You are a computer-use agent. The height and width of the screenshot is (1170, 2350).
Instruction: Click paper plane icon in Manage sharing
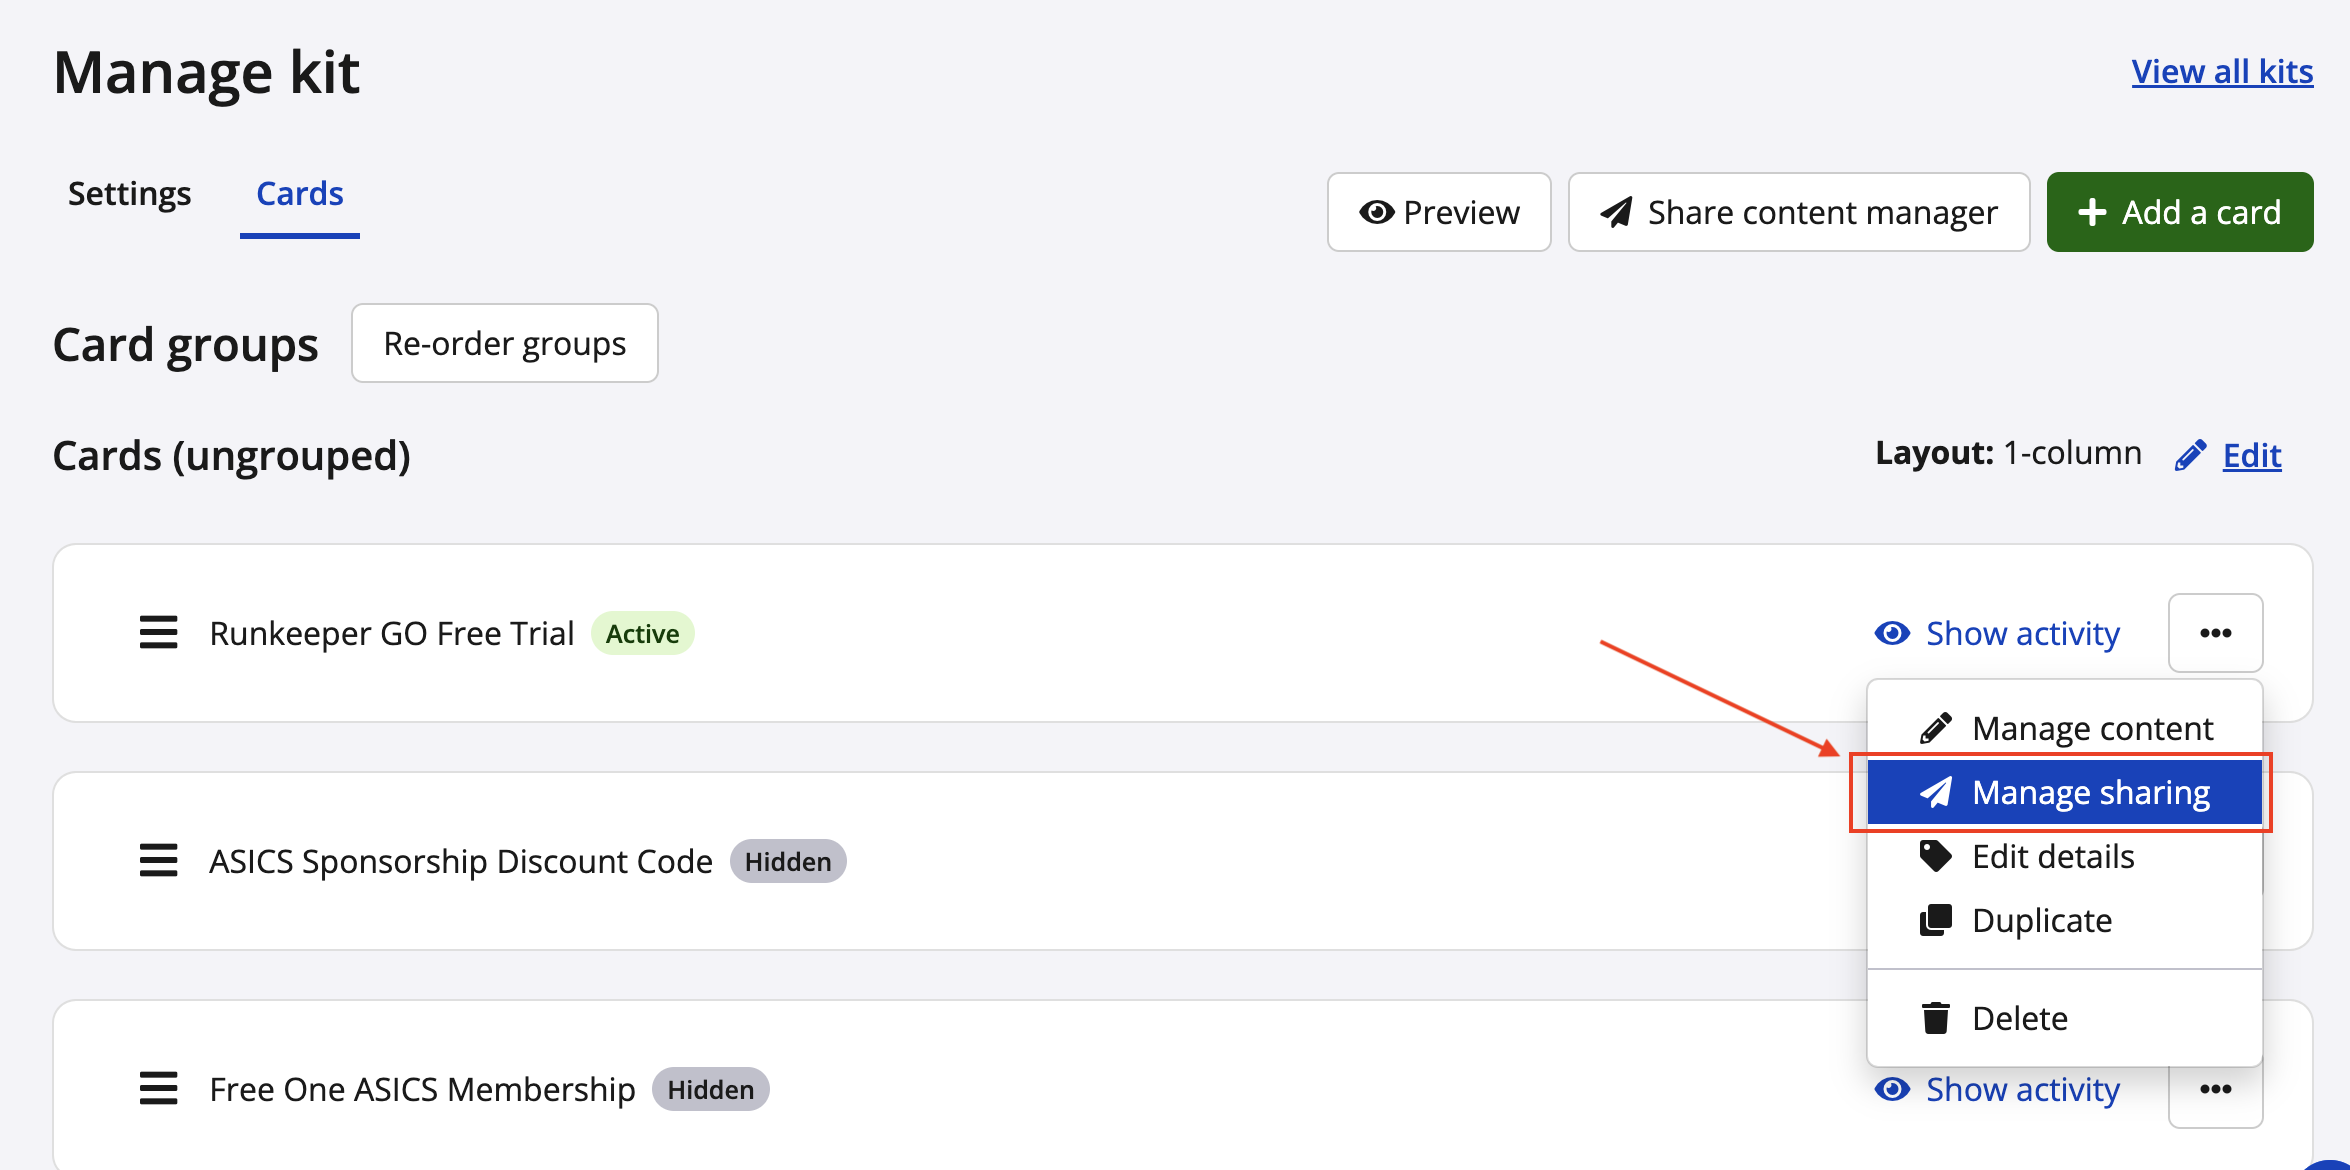1936,792
